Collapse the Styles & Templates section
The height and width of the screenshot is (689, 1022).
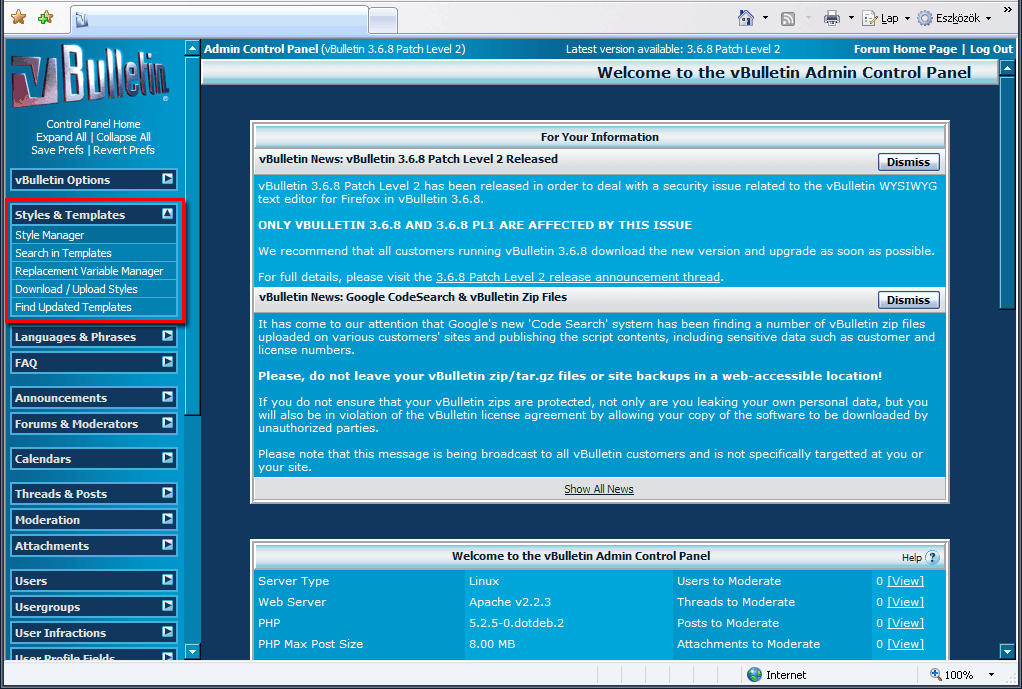point(167,214)
